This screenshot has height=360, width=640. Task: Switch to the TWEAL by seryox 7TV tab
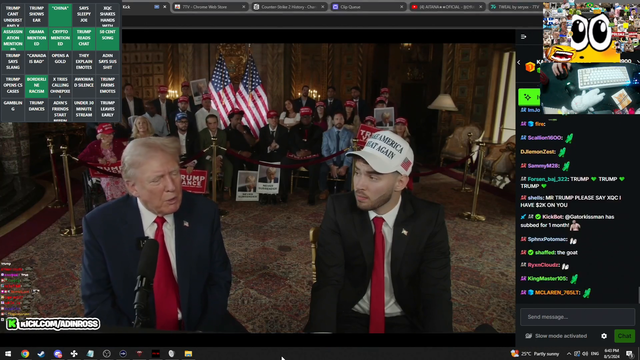515,7
